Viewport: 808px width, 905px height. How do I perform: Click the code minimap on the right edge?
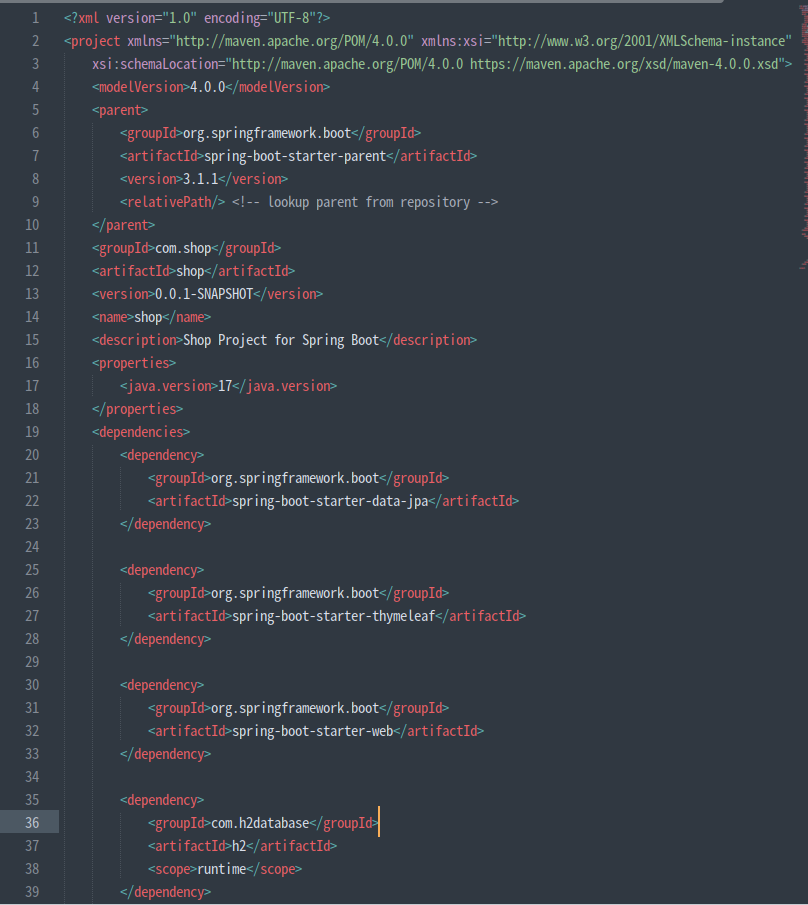pyautogui.click(x=804, y=139)
